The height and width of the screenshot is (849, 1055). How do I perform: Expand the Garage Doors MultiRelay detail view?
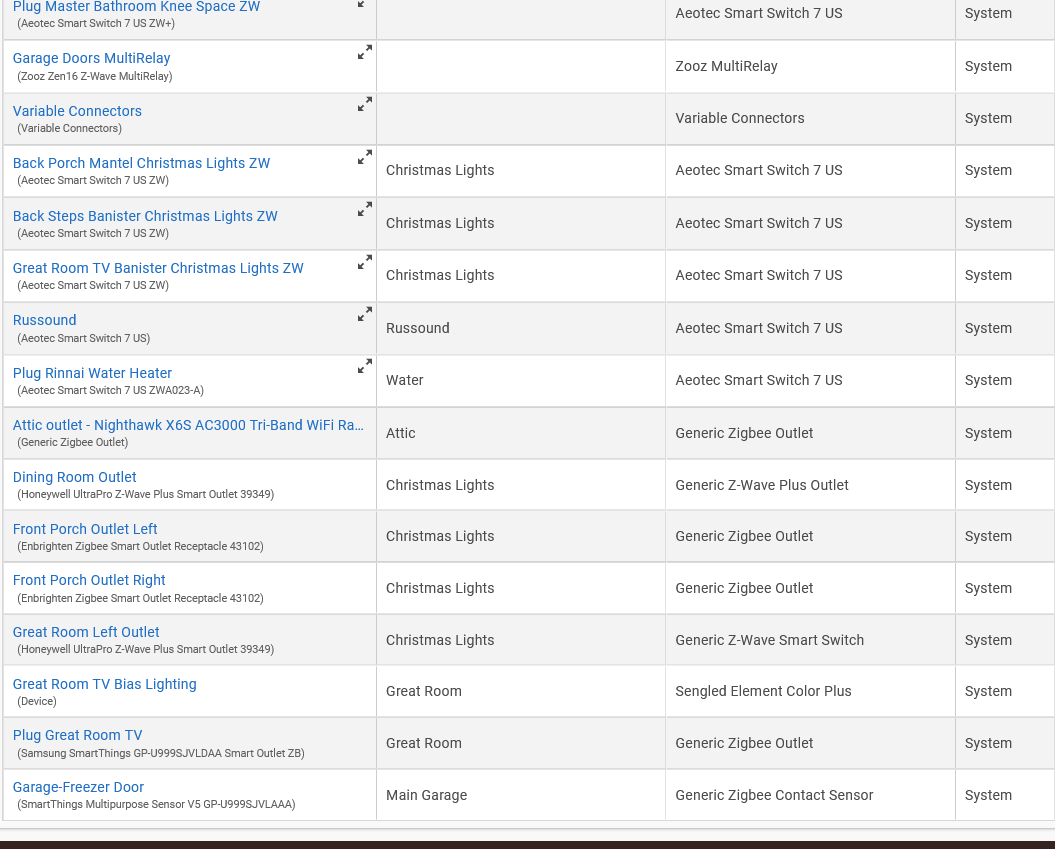365,52
